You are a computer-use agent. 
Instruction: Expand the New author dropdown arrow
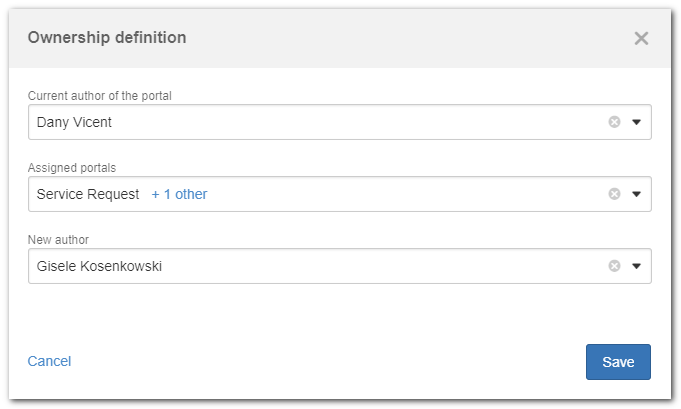[x=636, y=267]
